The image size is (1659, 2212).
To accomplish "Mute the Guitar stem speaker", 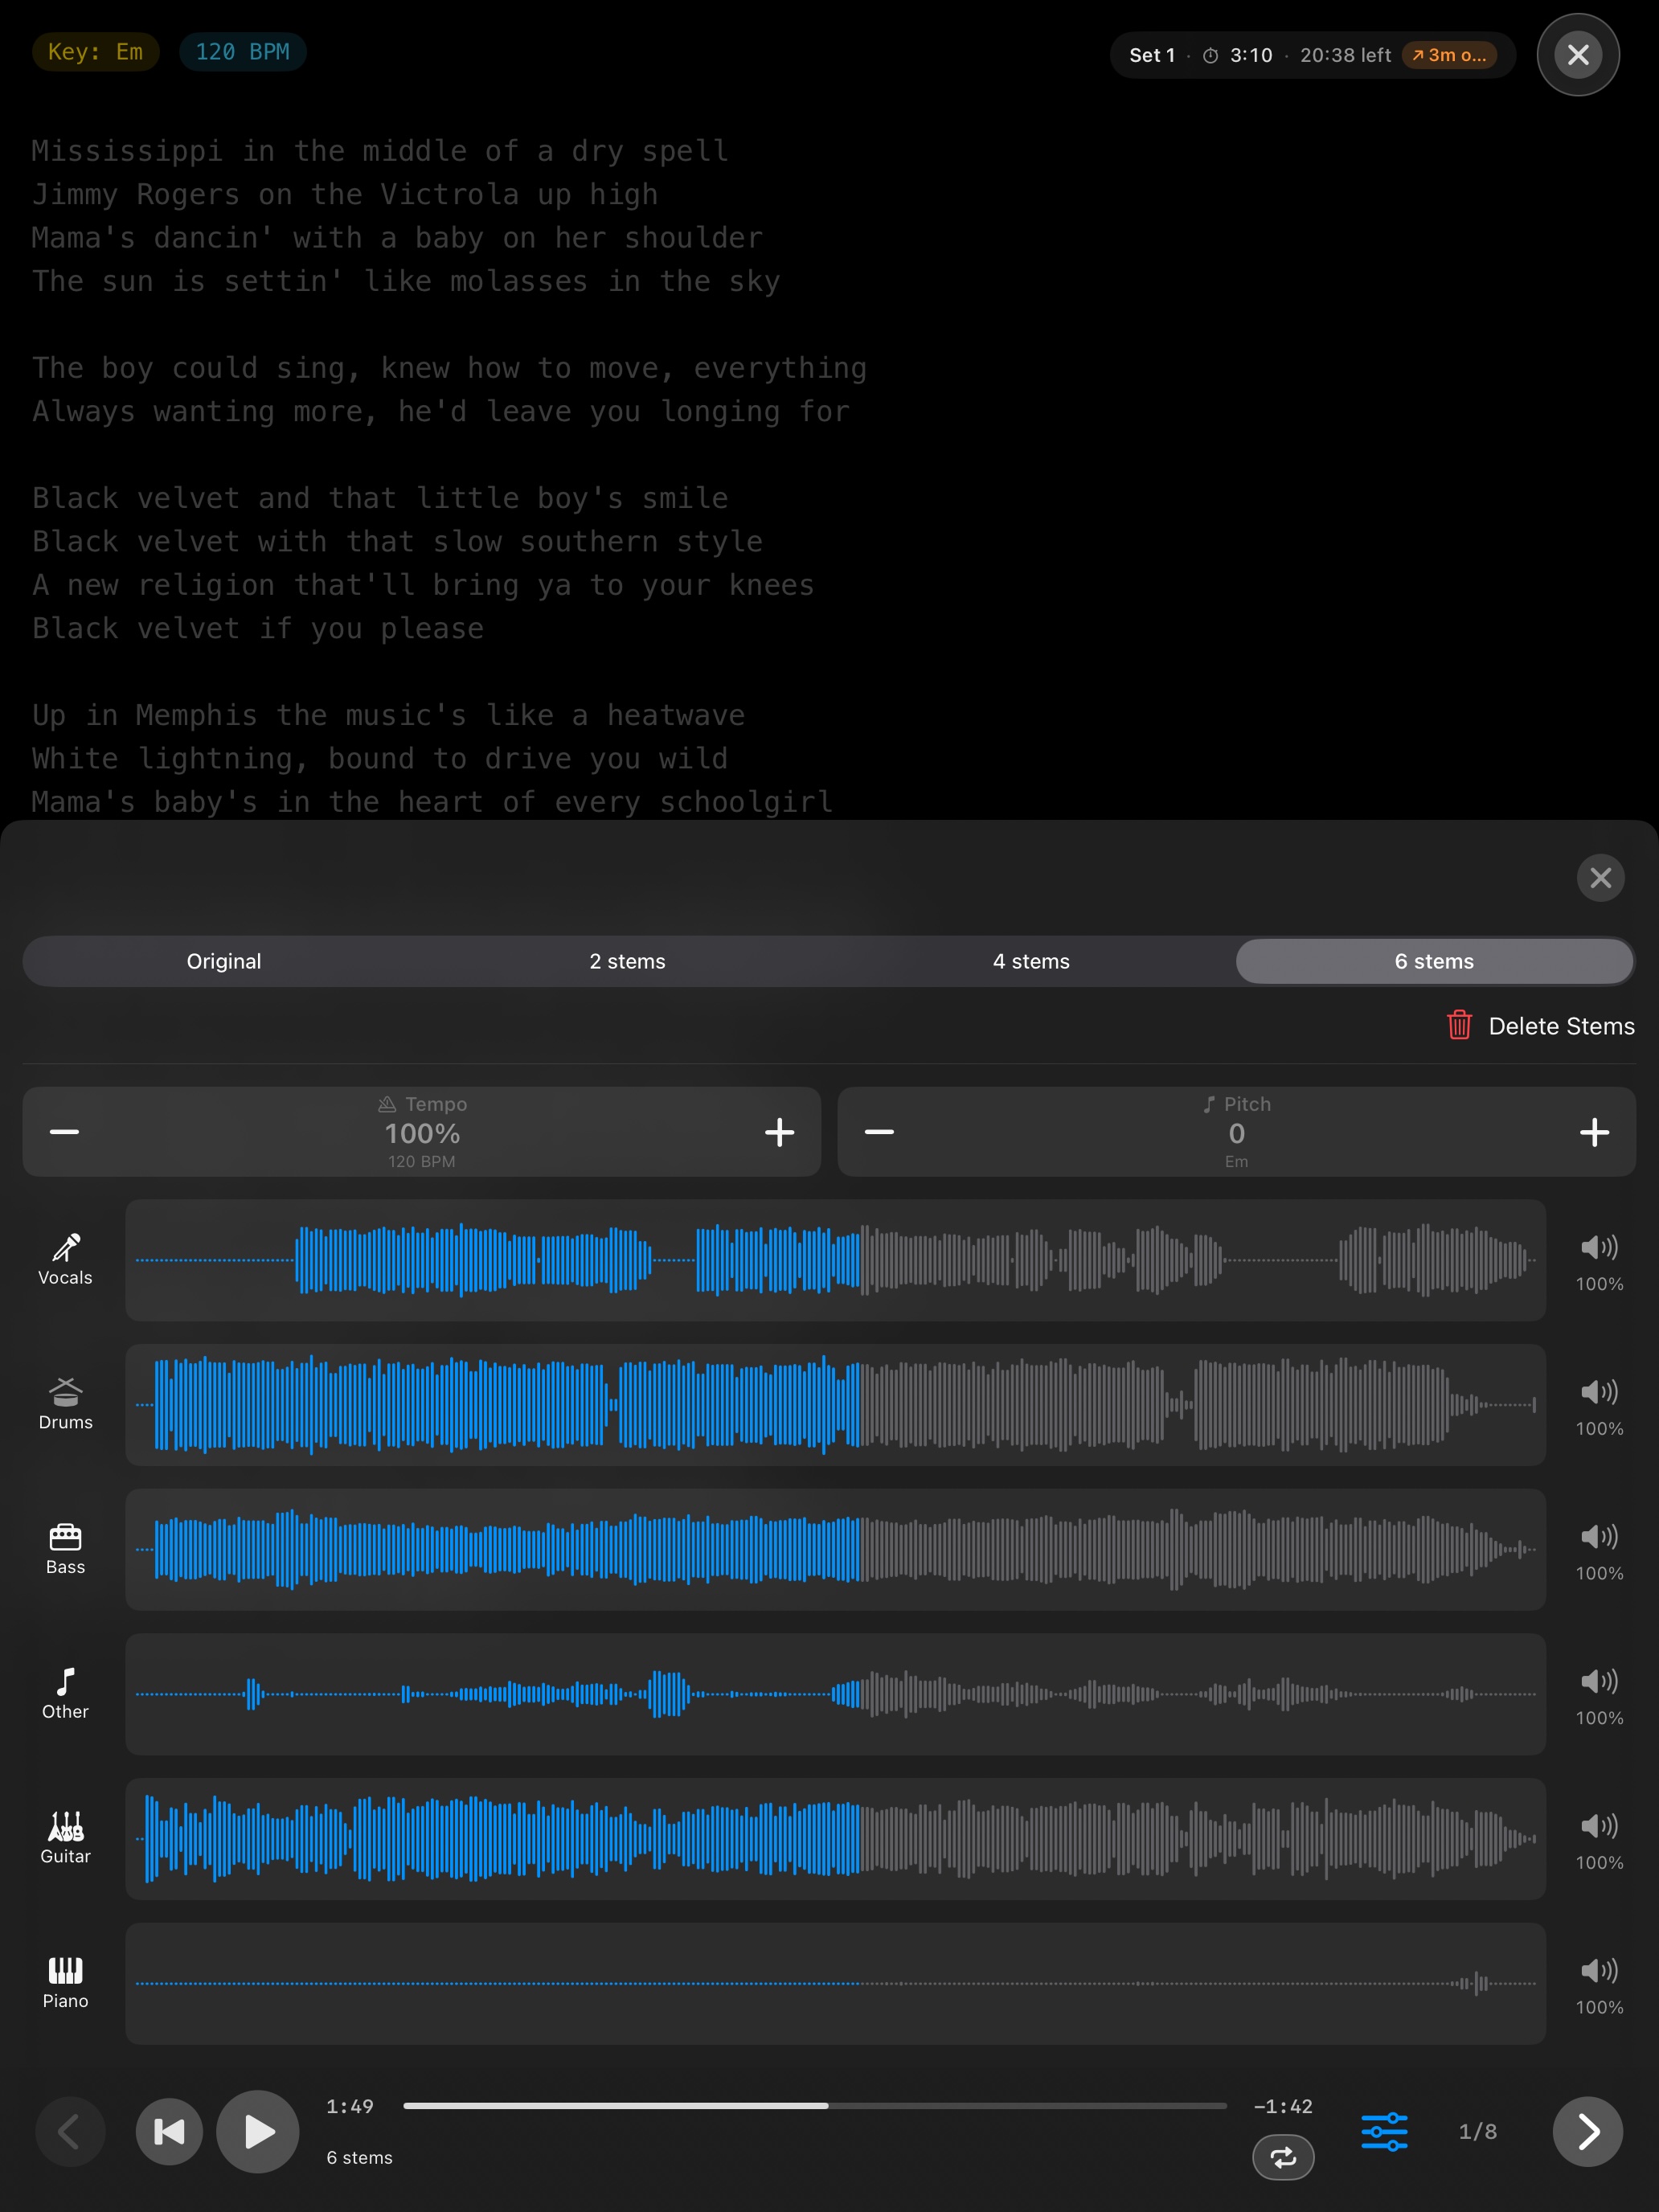I will pos(1599,1826).
